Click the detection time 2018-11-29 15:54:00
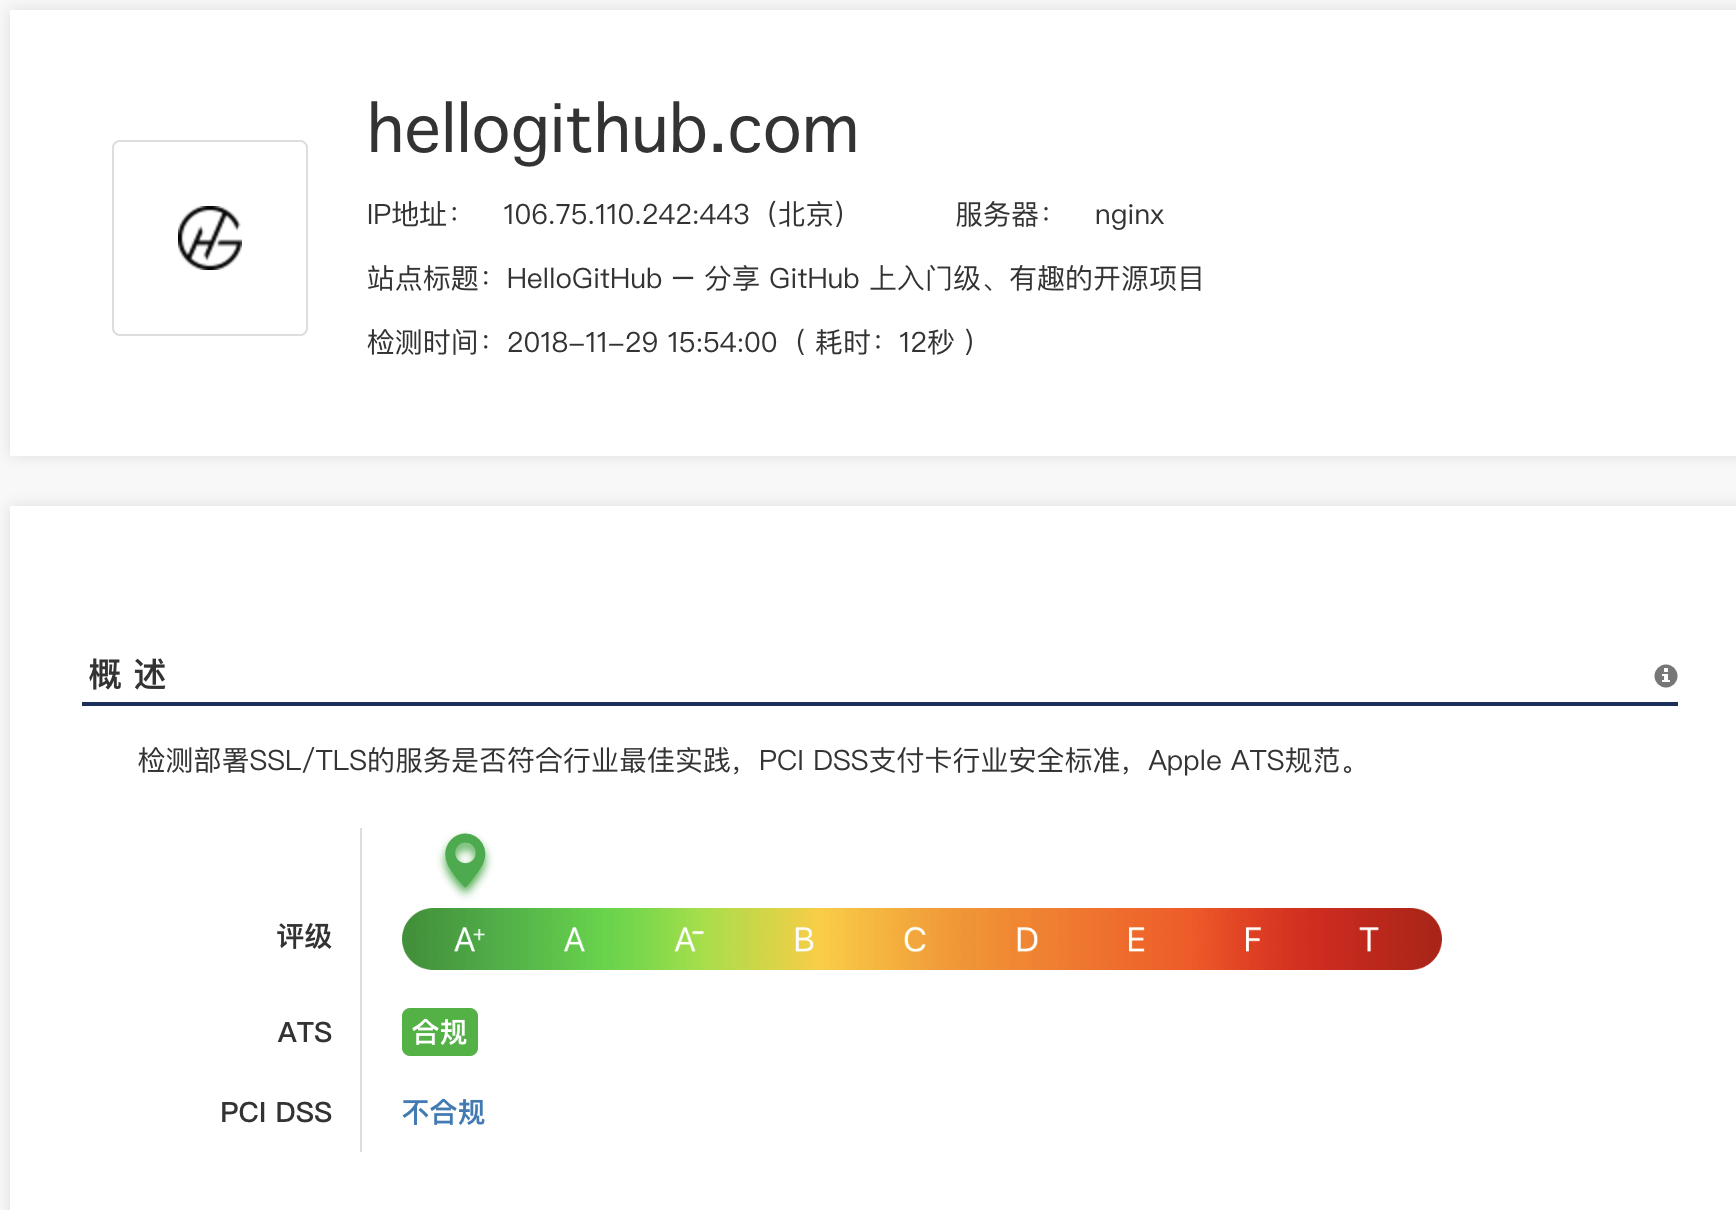Screen dimensions: 1736x1210 pos(642,342)
